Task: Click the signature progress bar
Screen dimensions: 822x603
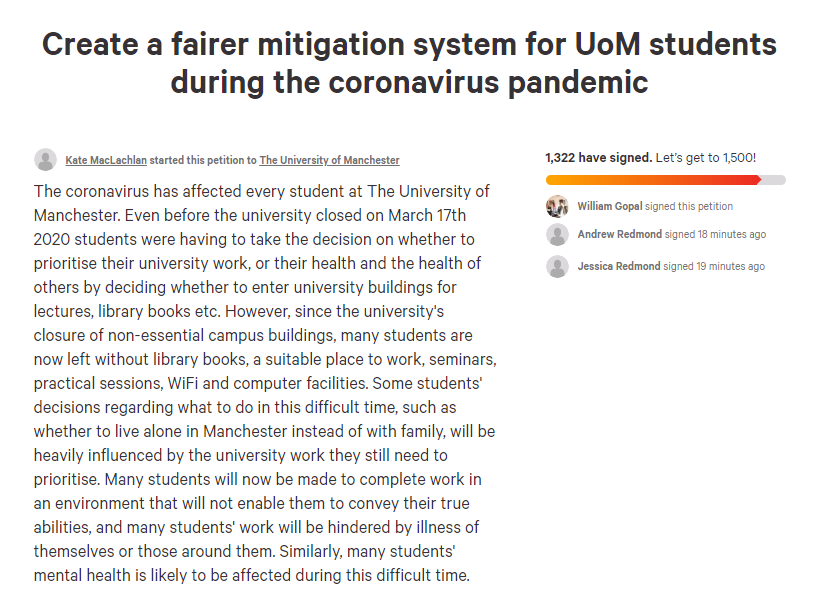Action: coord(666,180)
